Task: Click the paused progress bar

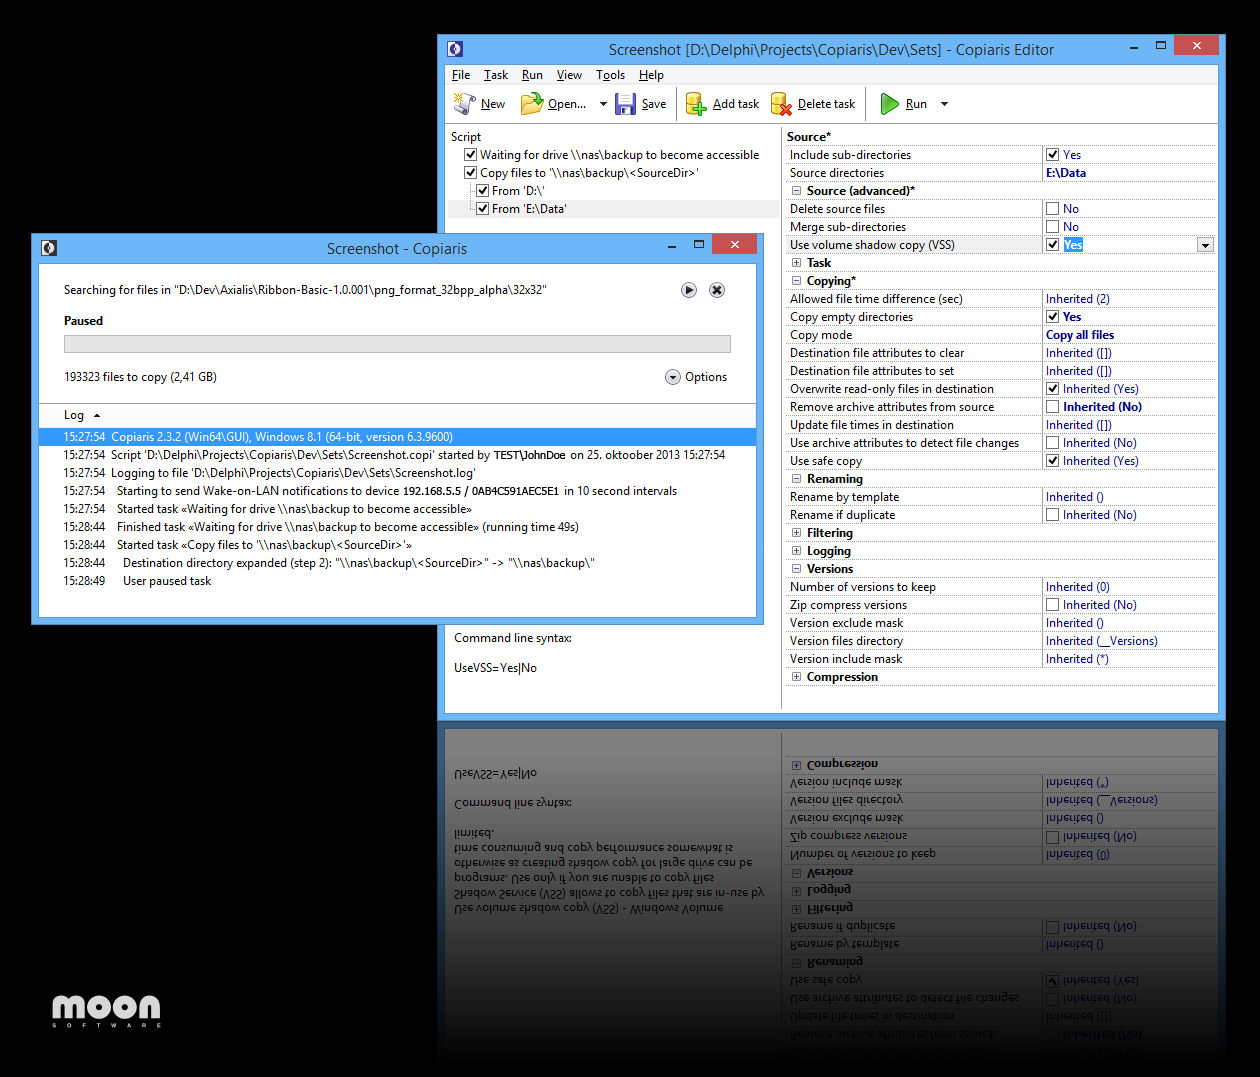Action: 397,344
